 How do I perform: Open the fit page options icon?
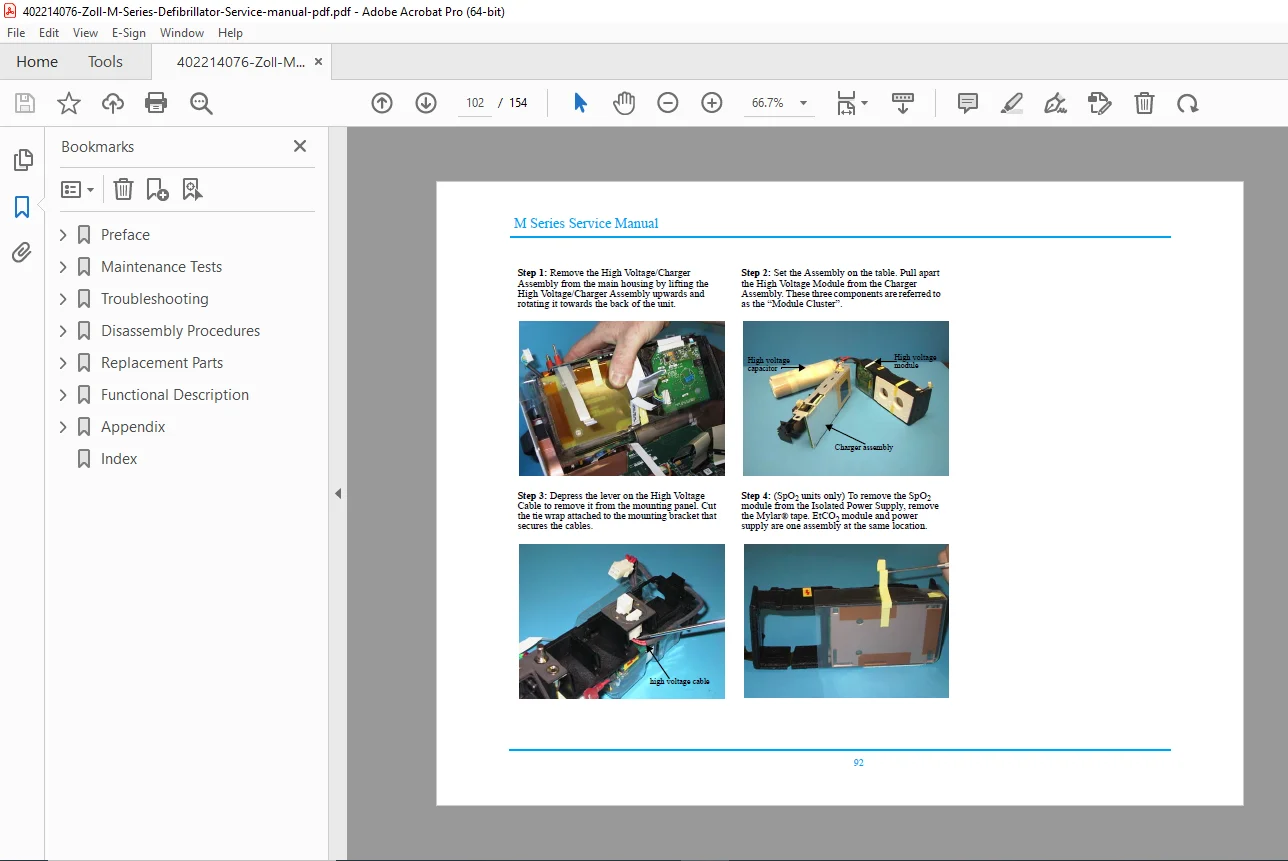[x=852, y=103]
